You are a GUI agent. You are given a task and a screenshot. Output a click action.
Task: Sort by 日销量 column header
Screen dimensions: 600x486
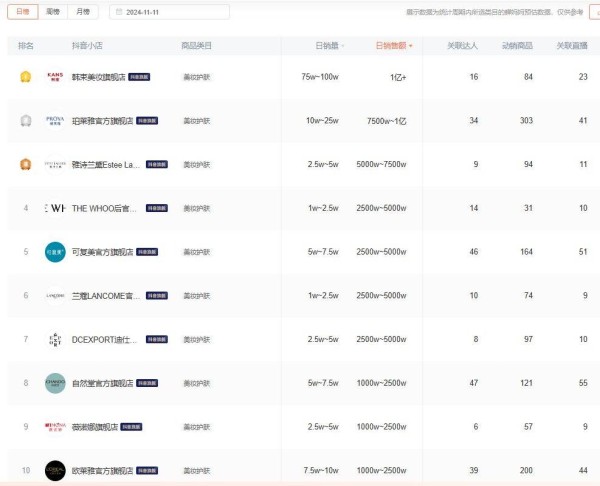tap(329, 46)
